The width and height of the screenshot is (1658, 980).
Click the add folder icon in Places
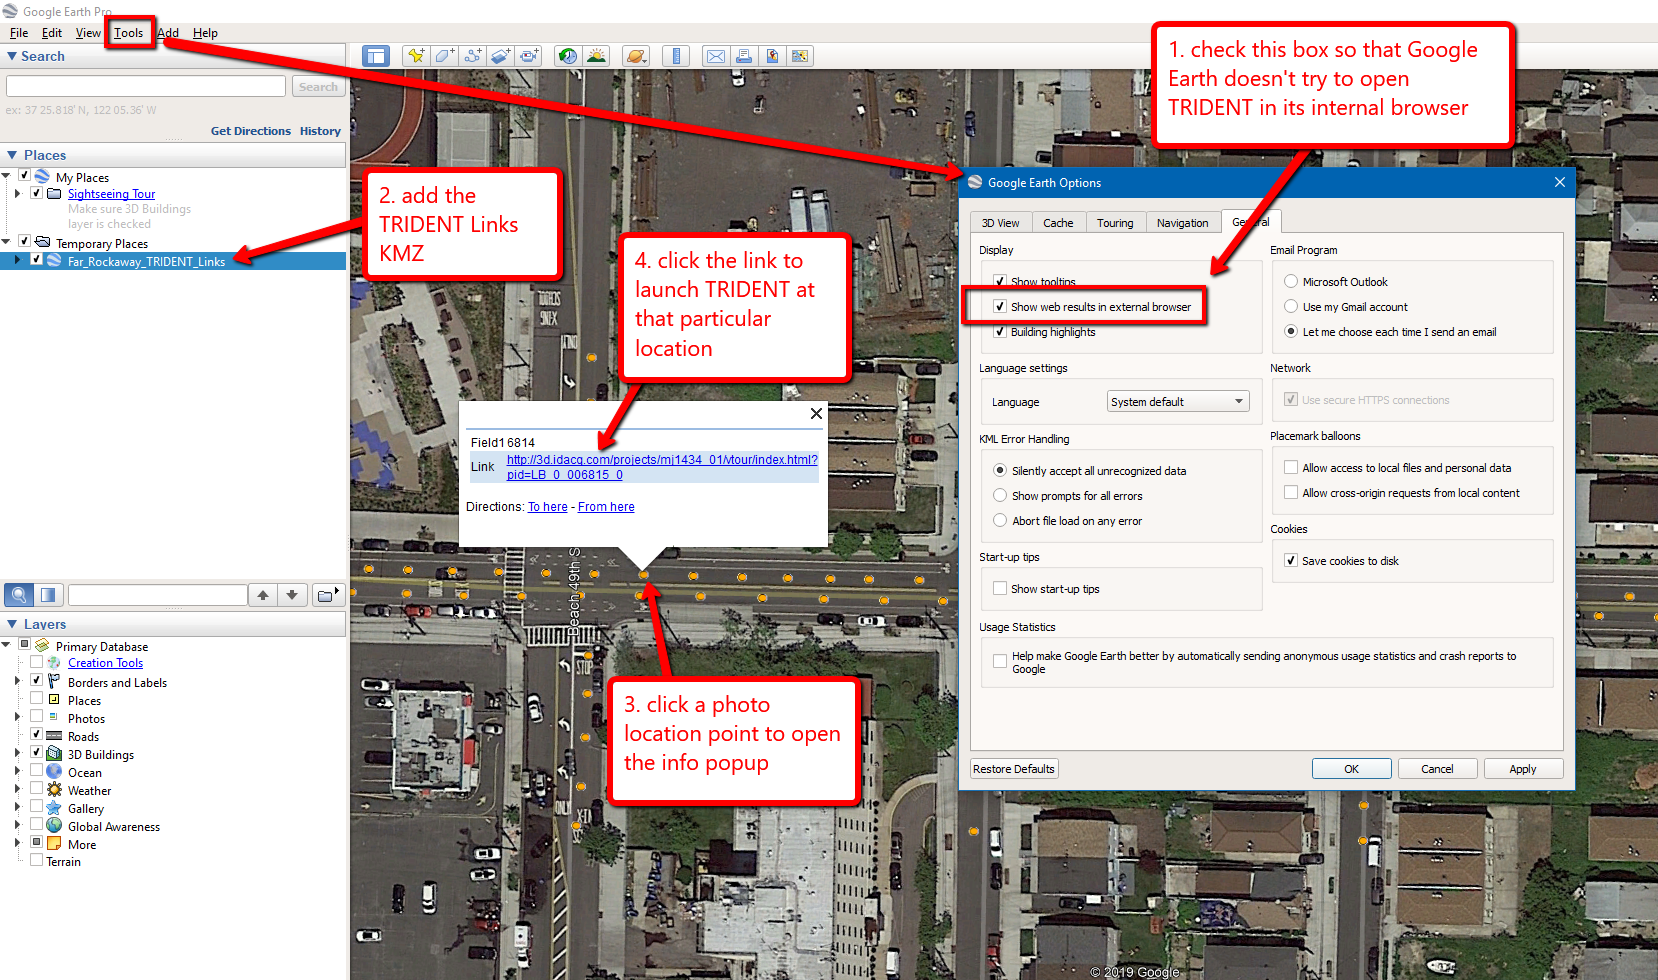(x=328, y=595)
